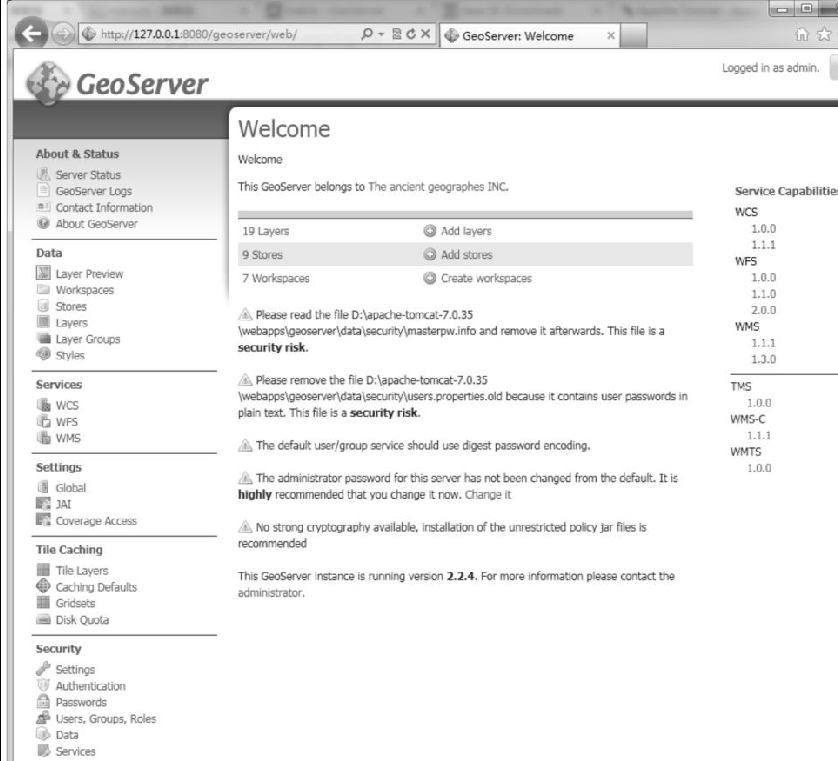Click the Tile Layers icon

pos(43,570)
